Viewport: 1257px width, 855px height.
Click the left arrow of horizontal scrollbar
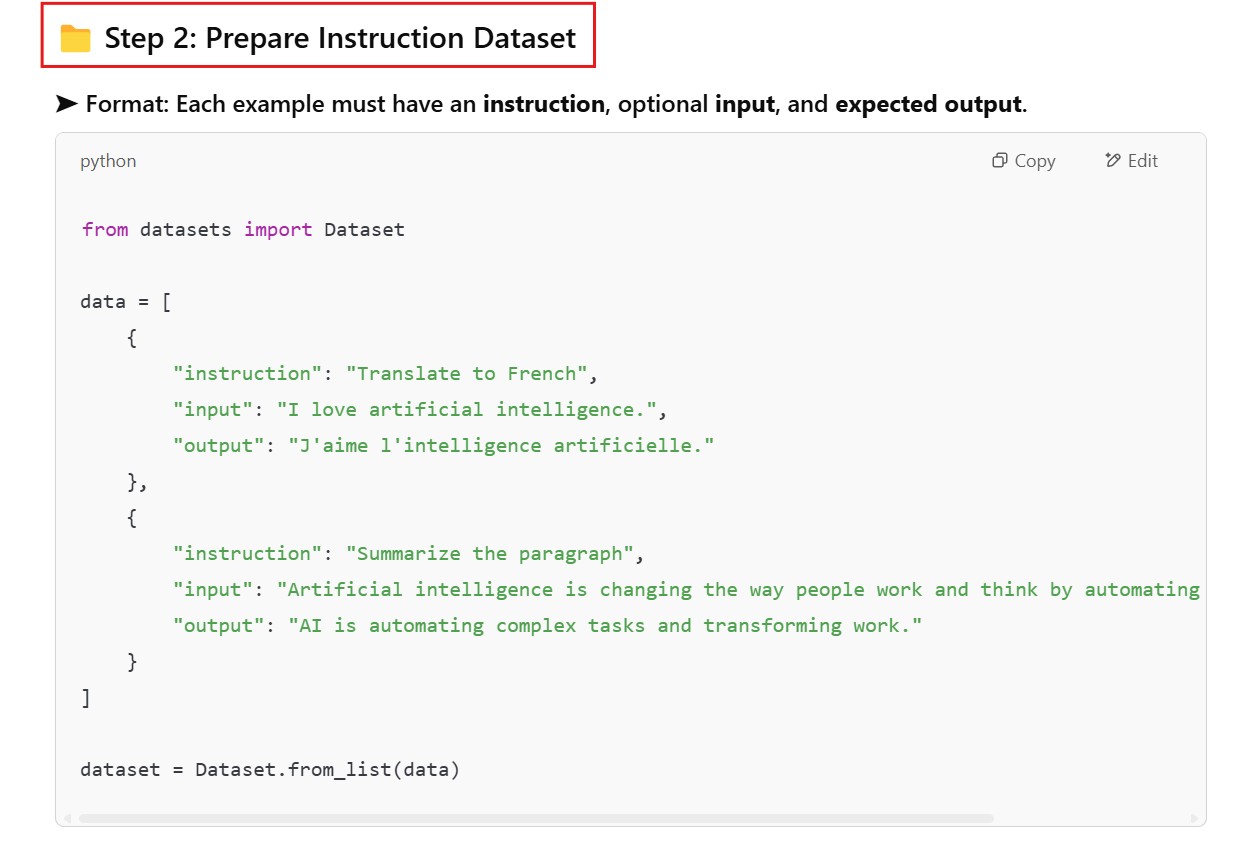tap(67, 818)
